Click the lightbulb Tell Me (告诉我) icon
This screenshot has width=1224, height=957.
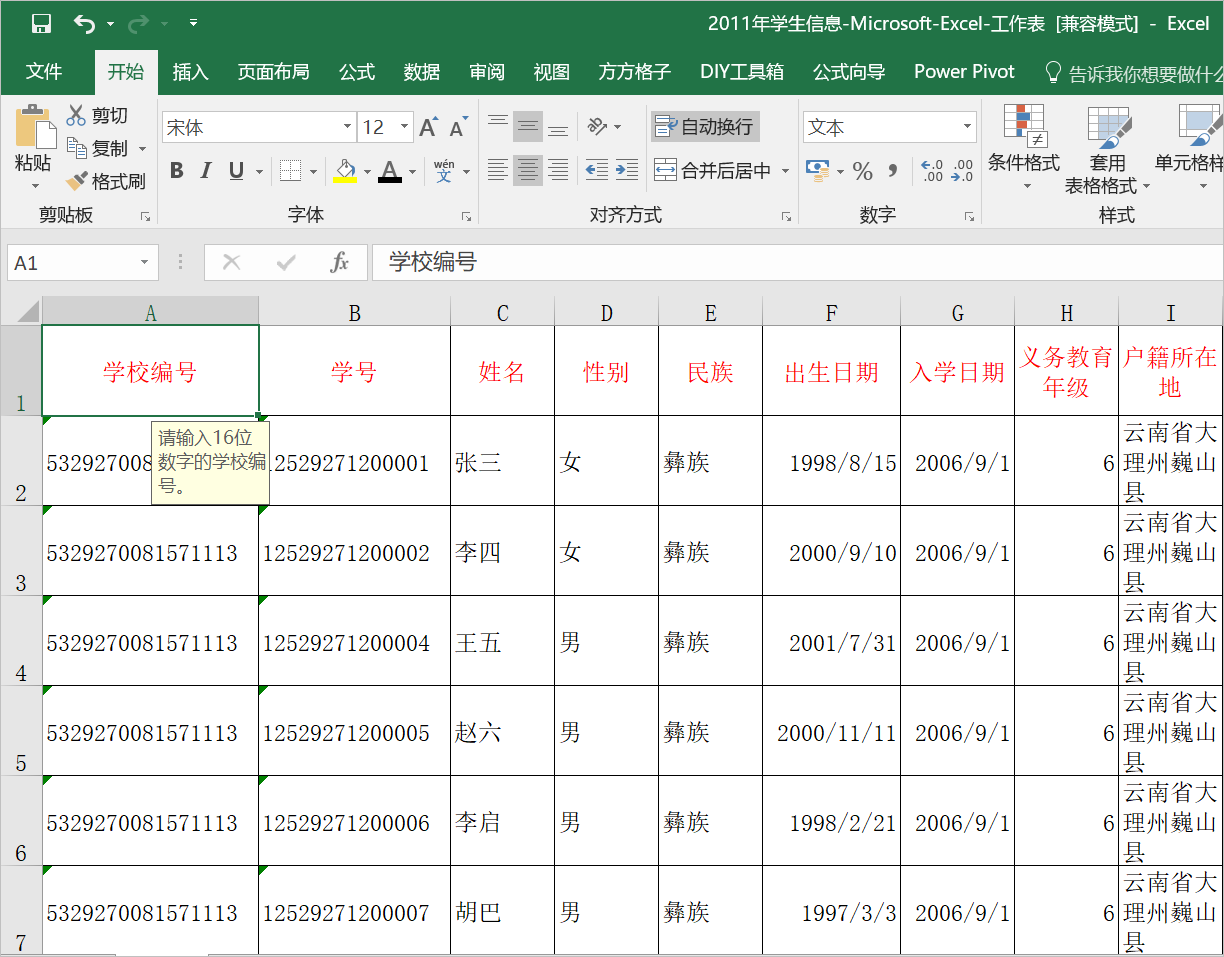tap(1053, 72)
